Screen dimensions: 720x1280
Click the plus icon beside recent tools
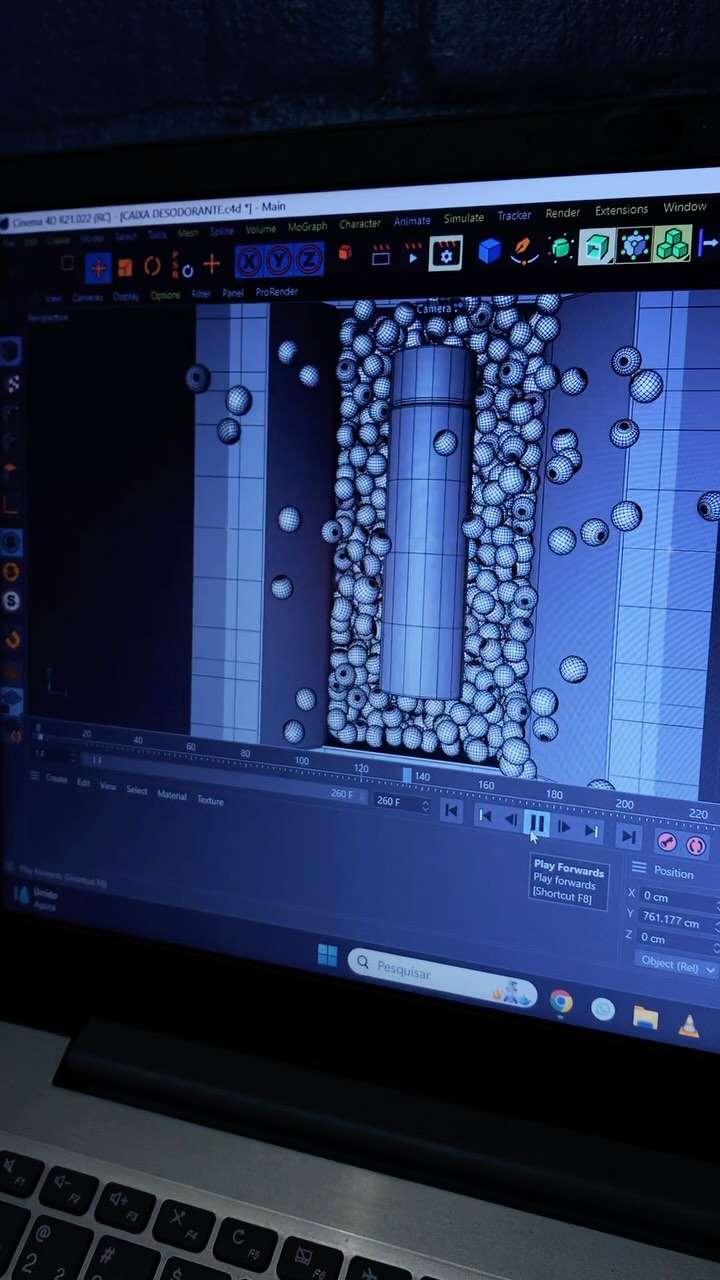click(x=211, y=264)
